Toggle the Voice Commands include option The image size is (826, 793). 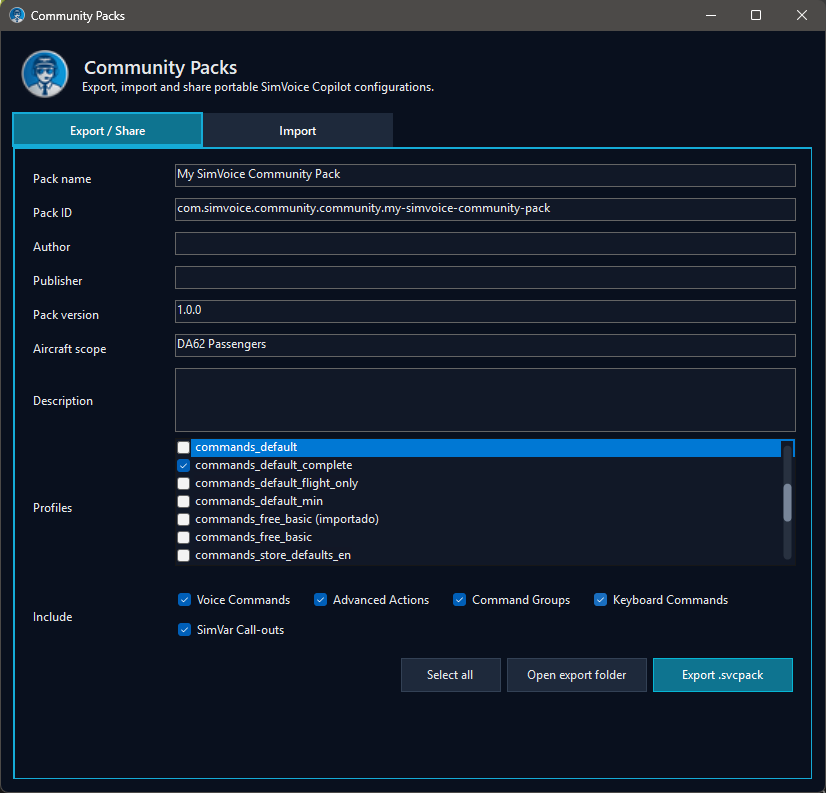184,600
